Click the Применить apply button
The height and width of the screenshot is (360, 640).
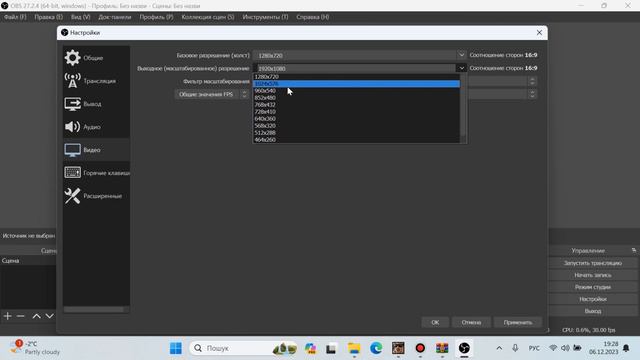[518, 322]
